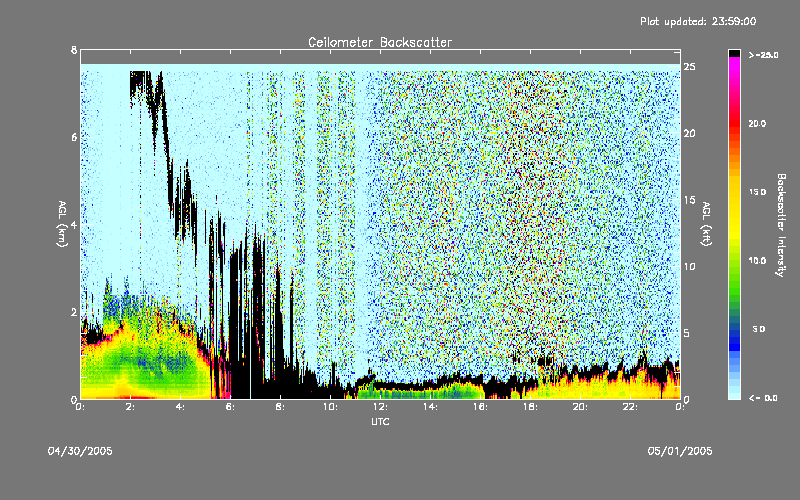Click the '2' tick on the km axis
Image resolution: width=800 pixels, height=500 pixels.
click(x=74, y=312)
